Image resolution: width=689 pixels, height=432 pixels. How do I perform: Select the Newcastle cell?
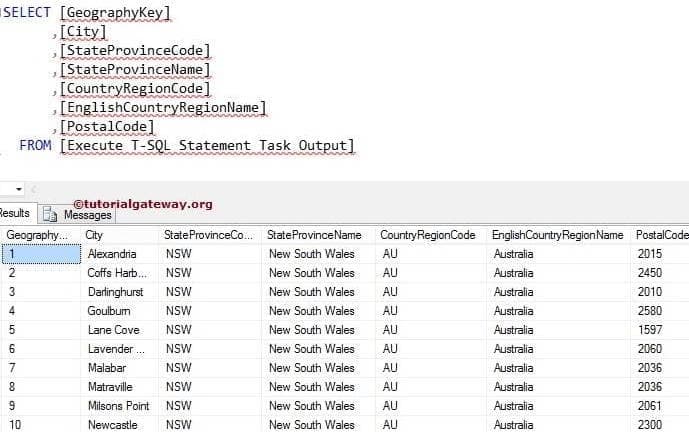[x=120, y=425]
